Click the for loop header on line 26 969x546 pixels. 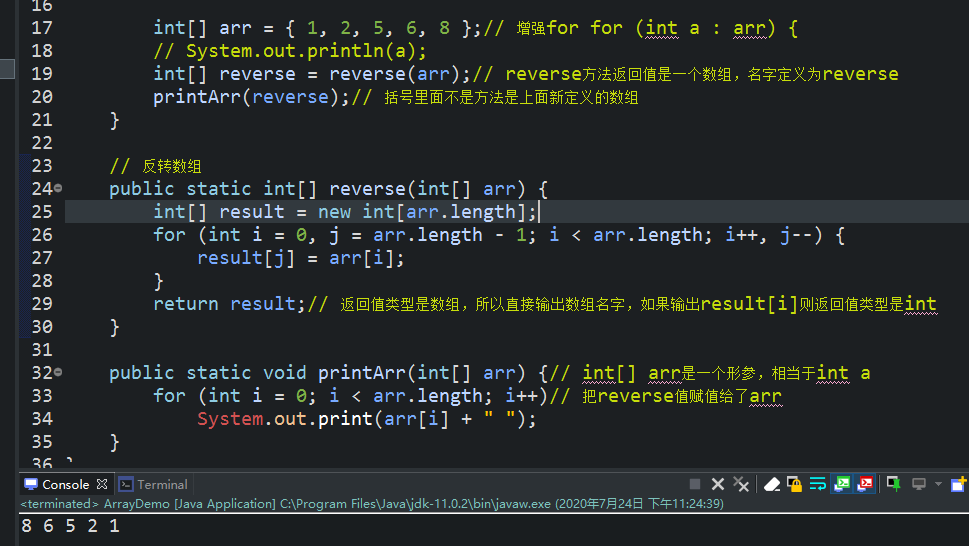click(499, 235)
